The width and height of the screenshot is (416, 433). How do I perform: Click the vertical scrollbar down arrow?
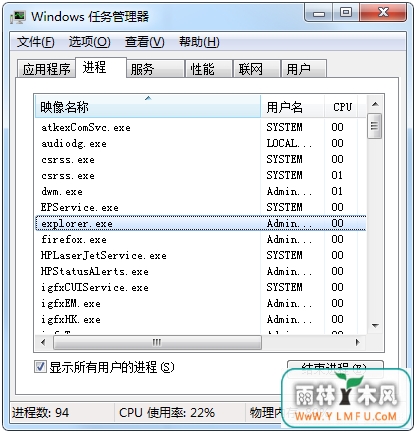point(375,325)
